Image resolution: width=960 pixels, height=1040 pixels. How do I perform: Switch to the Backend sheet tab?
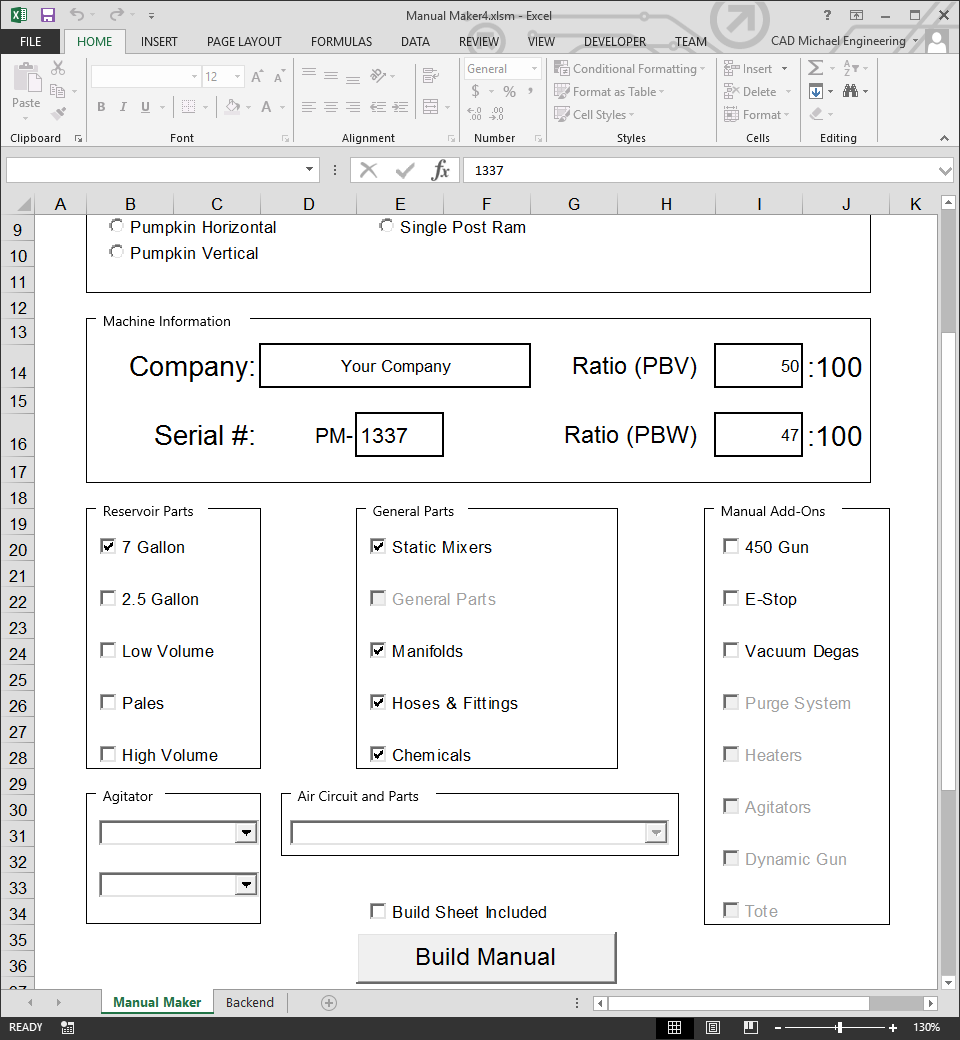pyautogui.click(x=249, y=1002)
